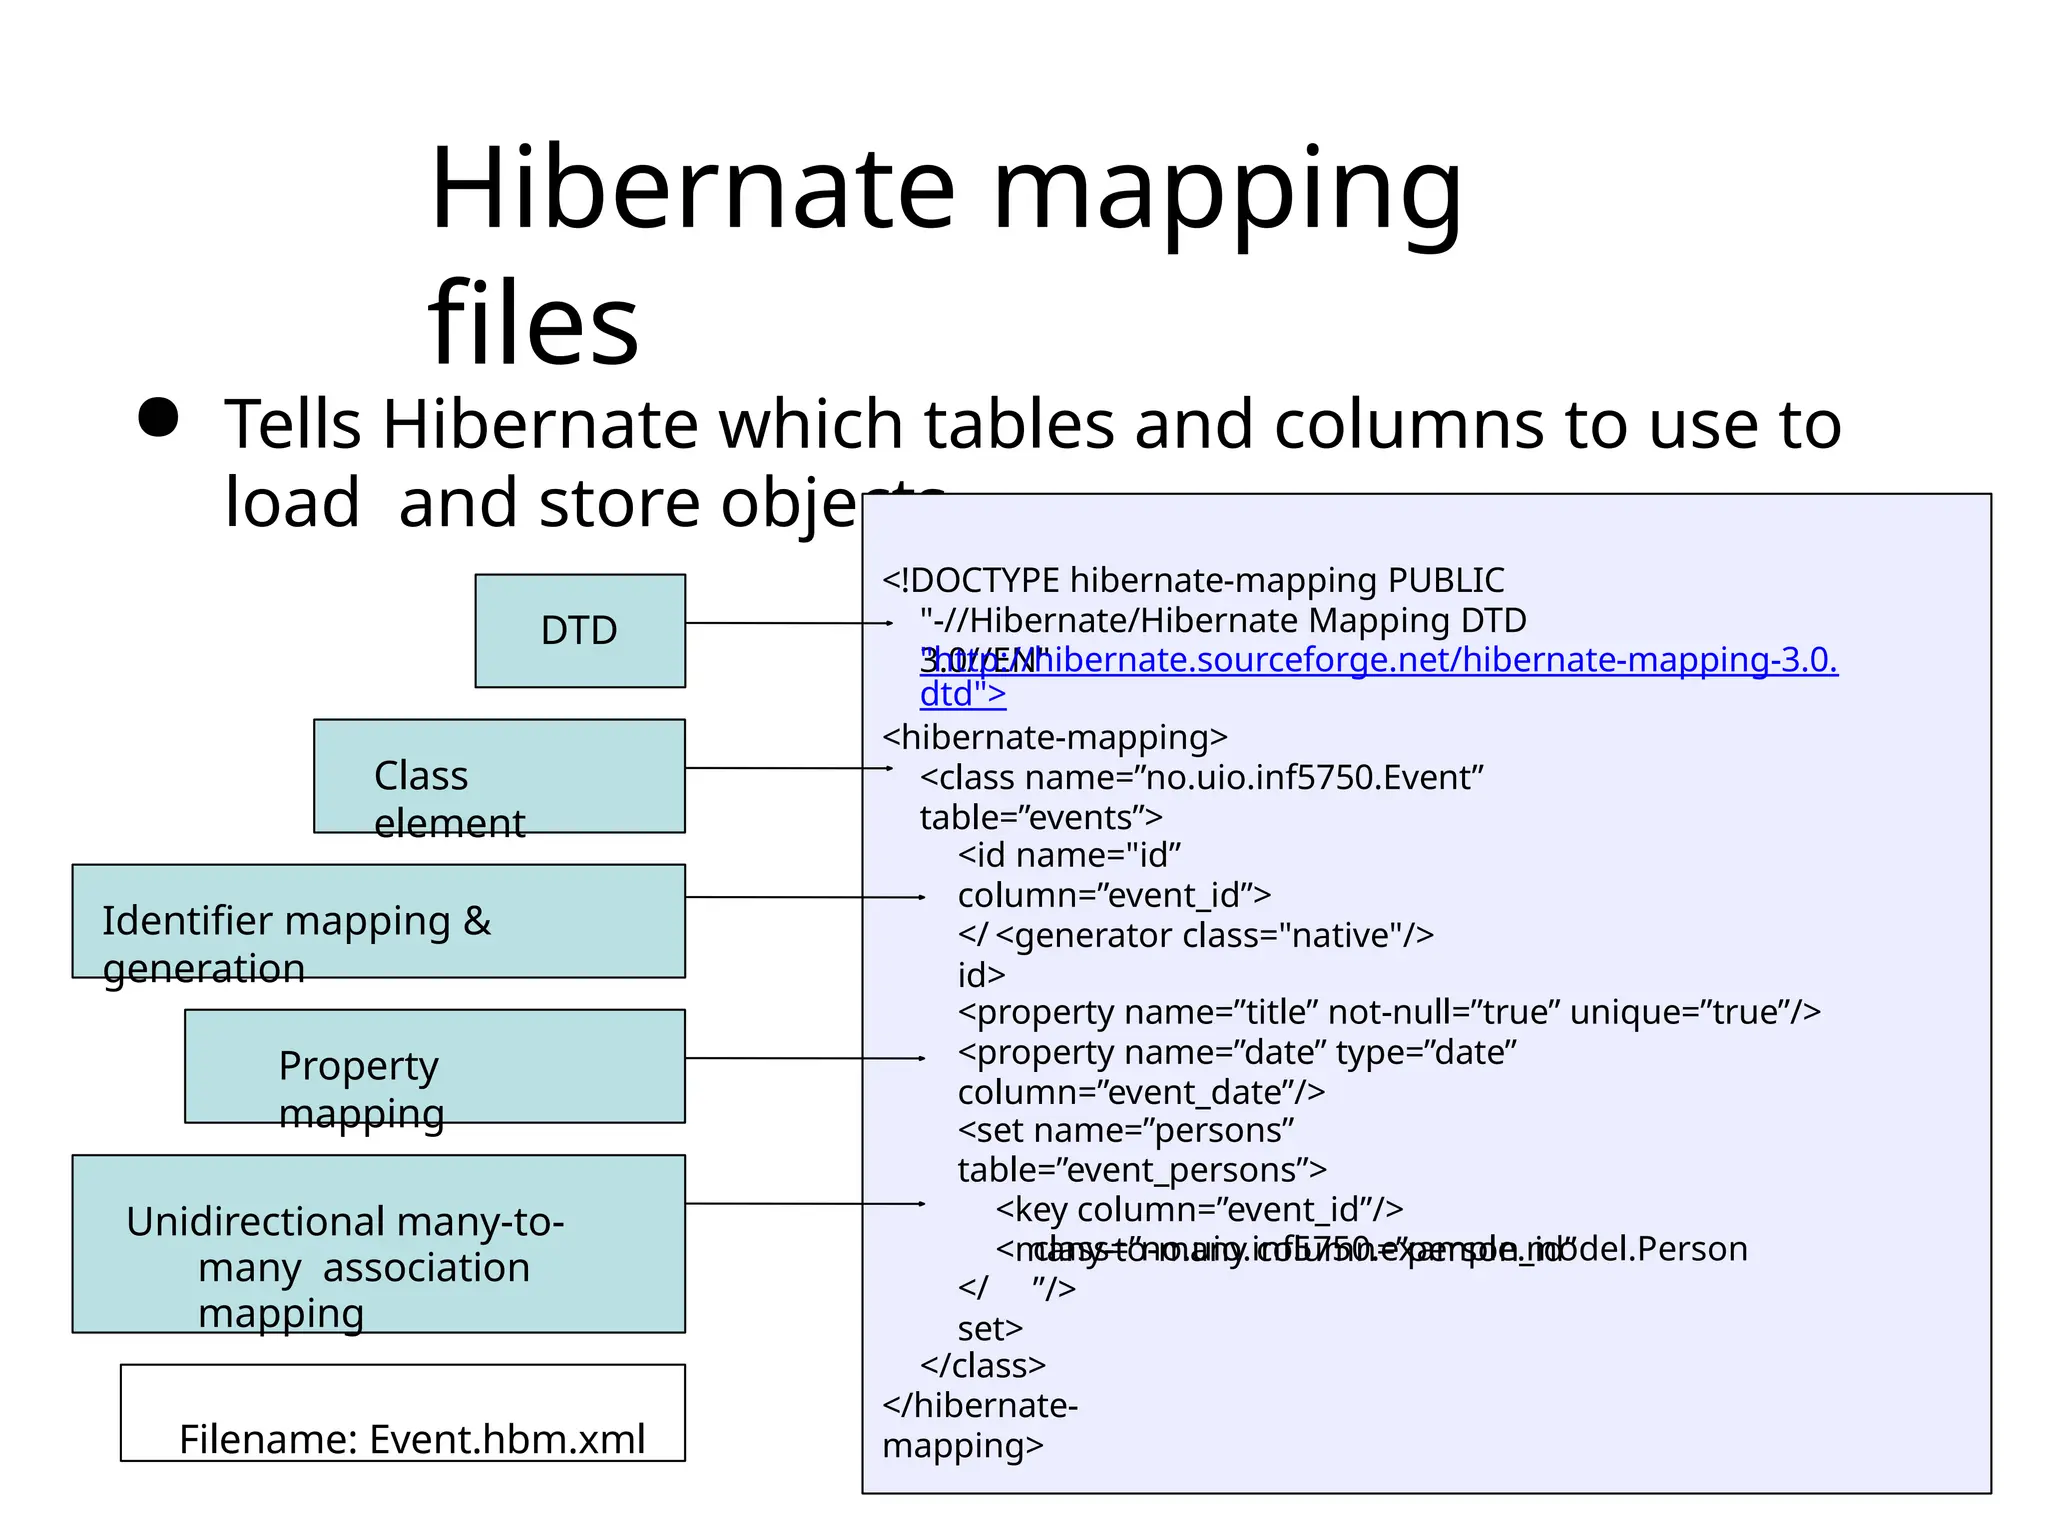Image resolution: width=2048 pixels, height=1536 pixels.
Task: Click the 'table="events">' line
Action: [x=1041, y=817]
